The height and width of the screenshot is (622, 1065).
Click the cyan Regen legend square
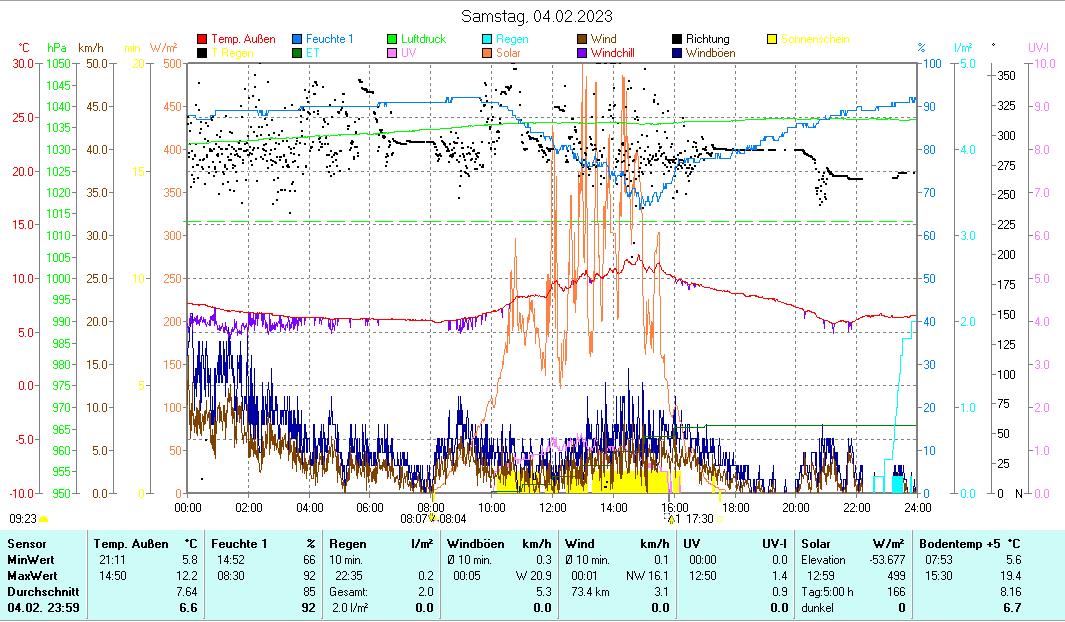coord(488,39)
